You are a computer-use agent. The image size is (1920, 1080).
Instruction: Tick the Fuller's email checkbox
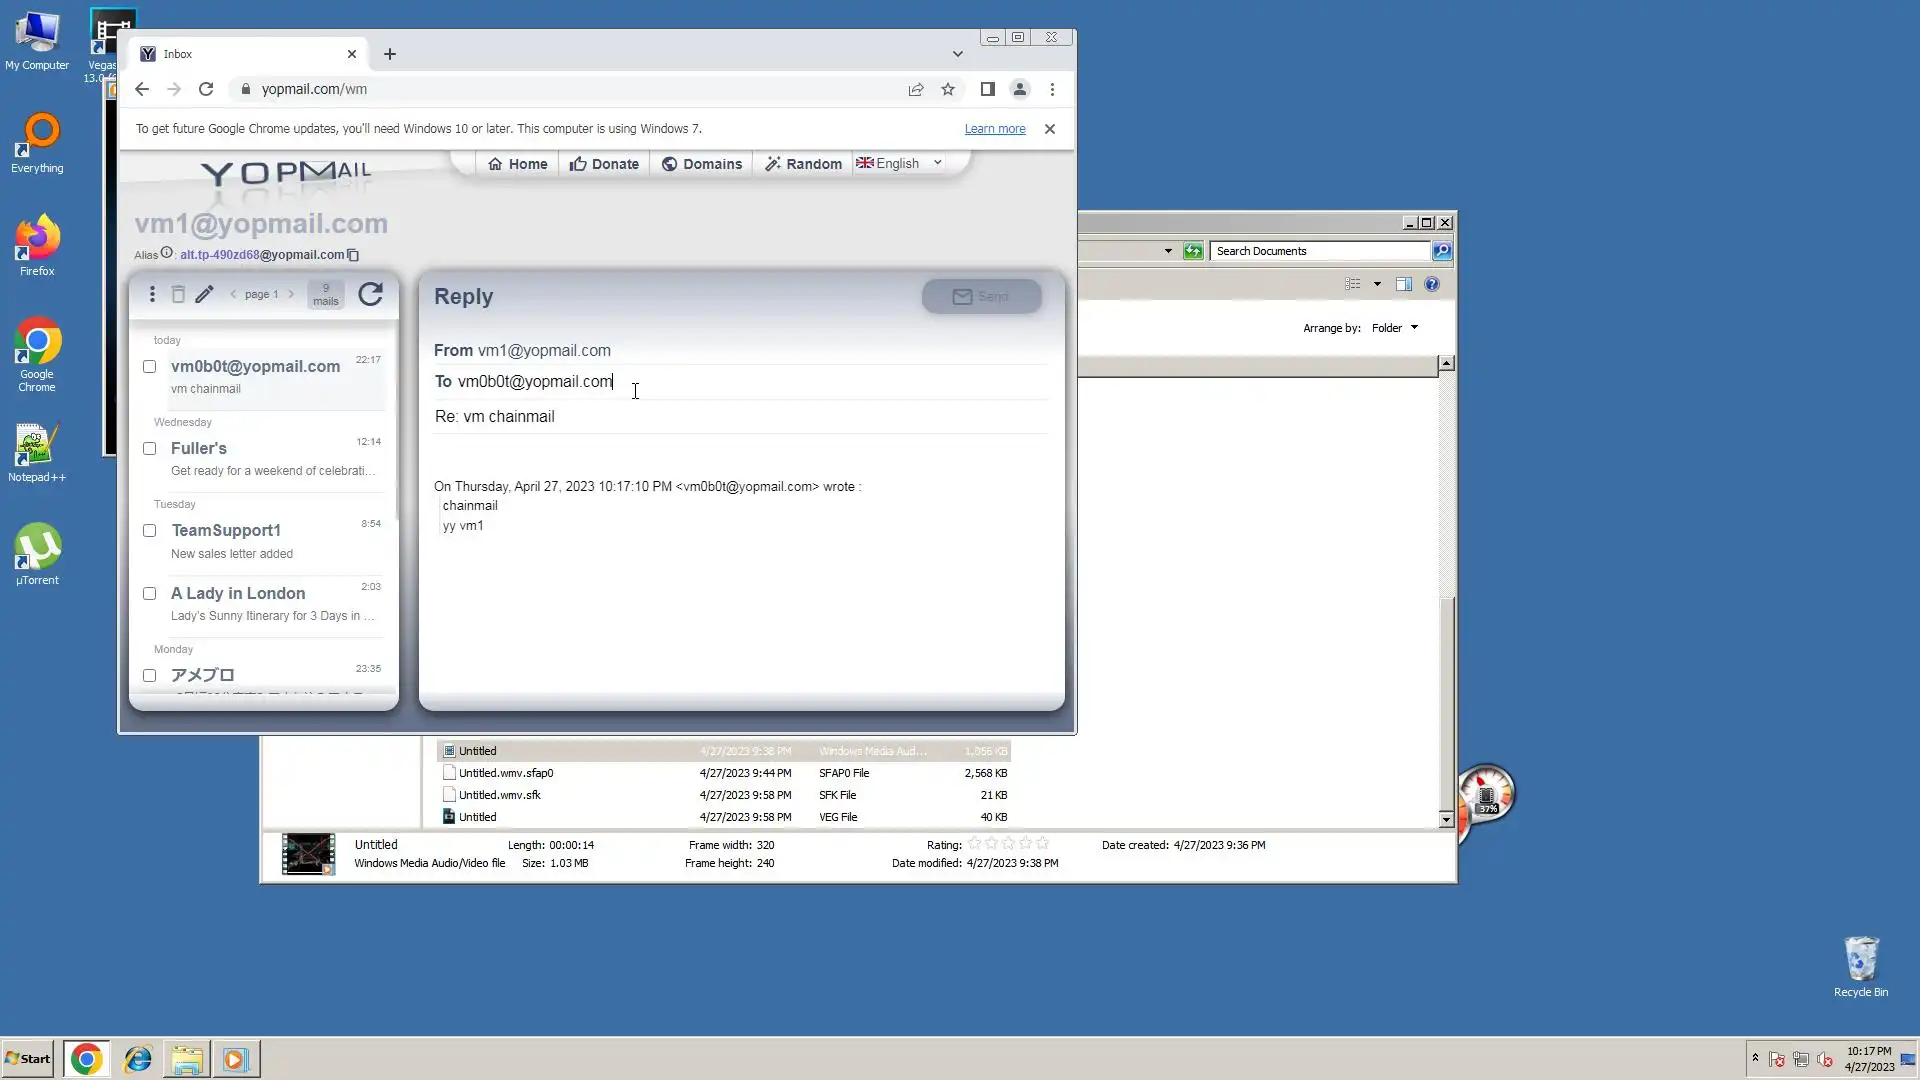(x=150, y=449)
